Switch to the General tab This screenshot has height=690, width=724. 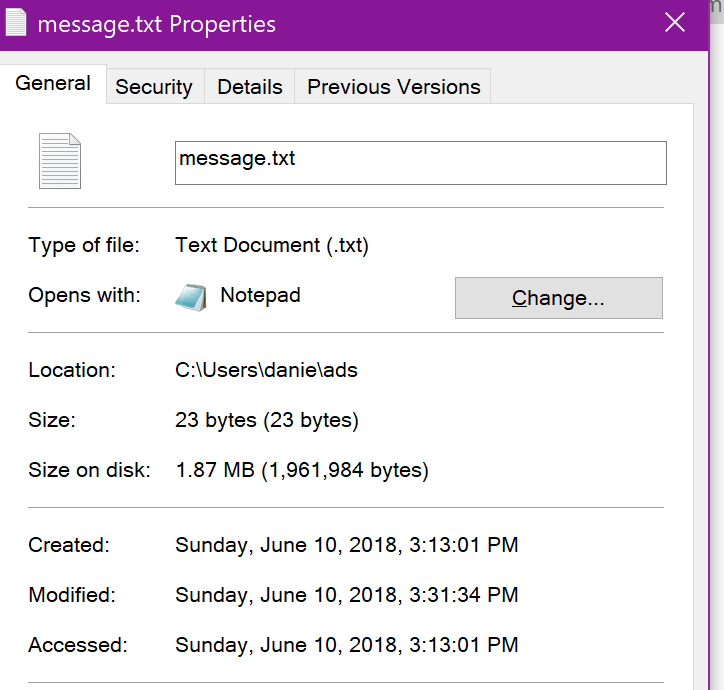click(x=53, y=84)
